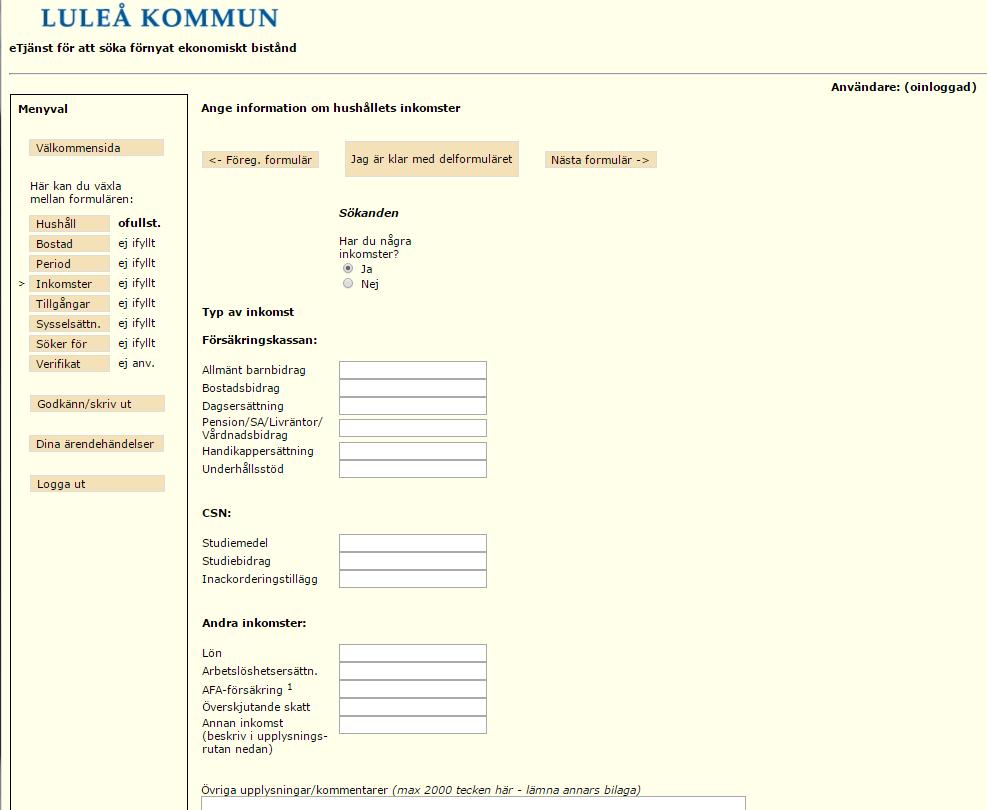The width and height of the screenshot is (987, 810).
Task: Switch to the Hushåll form
Action: click(x=69, y=223)
